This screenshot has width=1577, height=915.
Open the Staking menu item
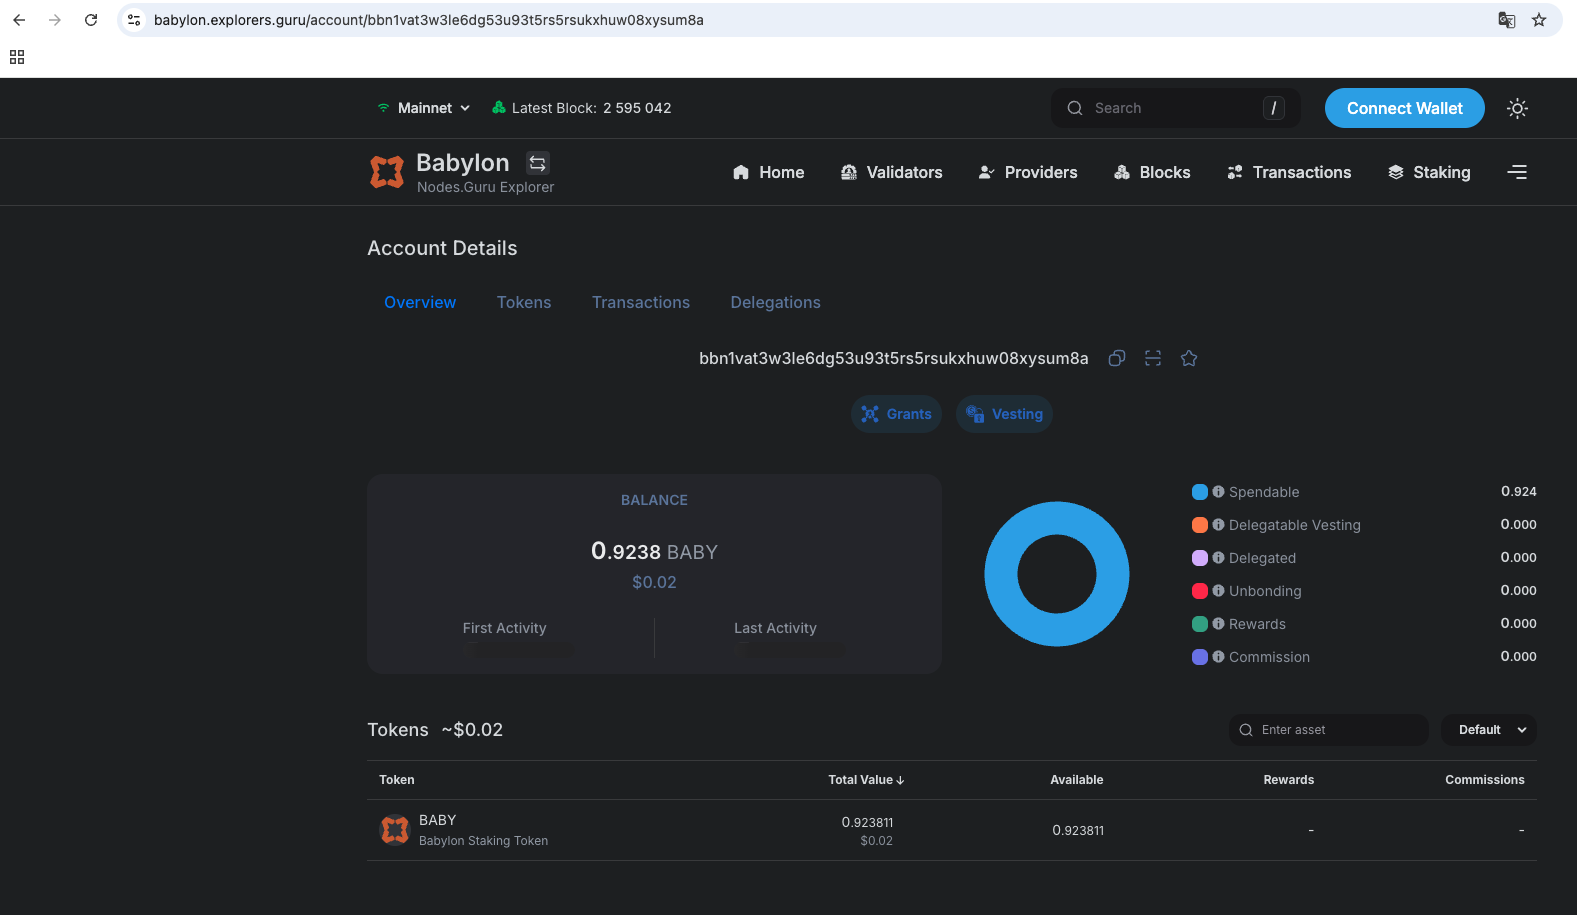[x=1429, y=172]
